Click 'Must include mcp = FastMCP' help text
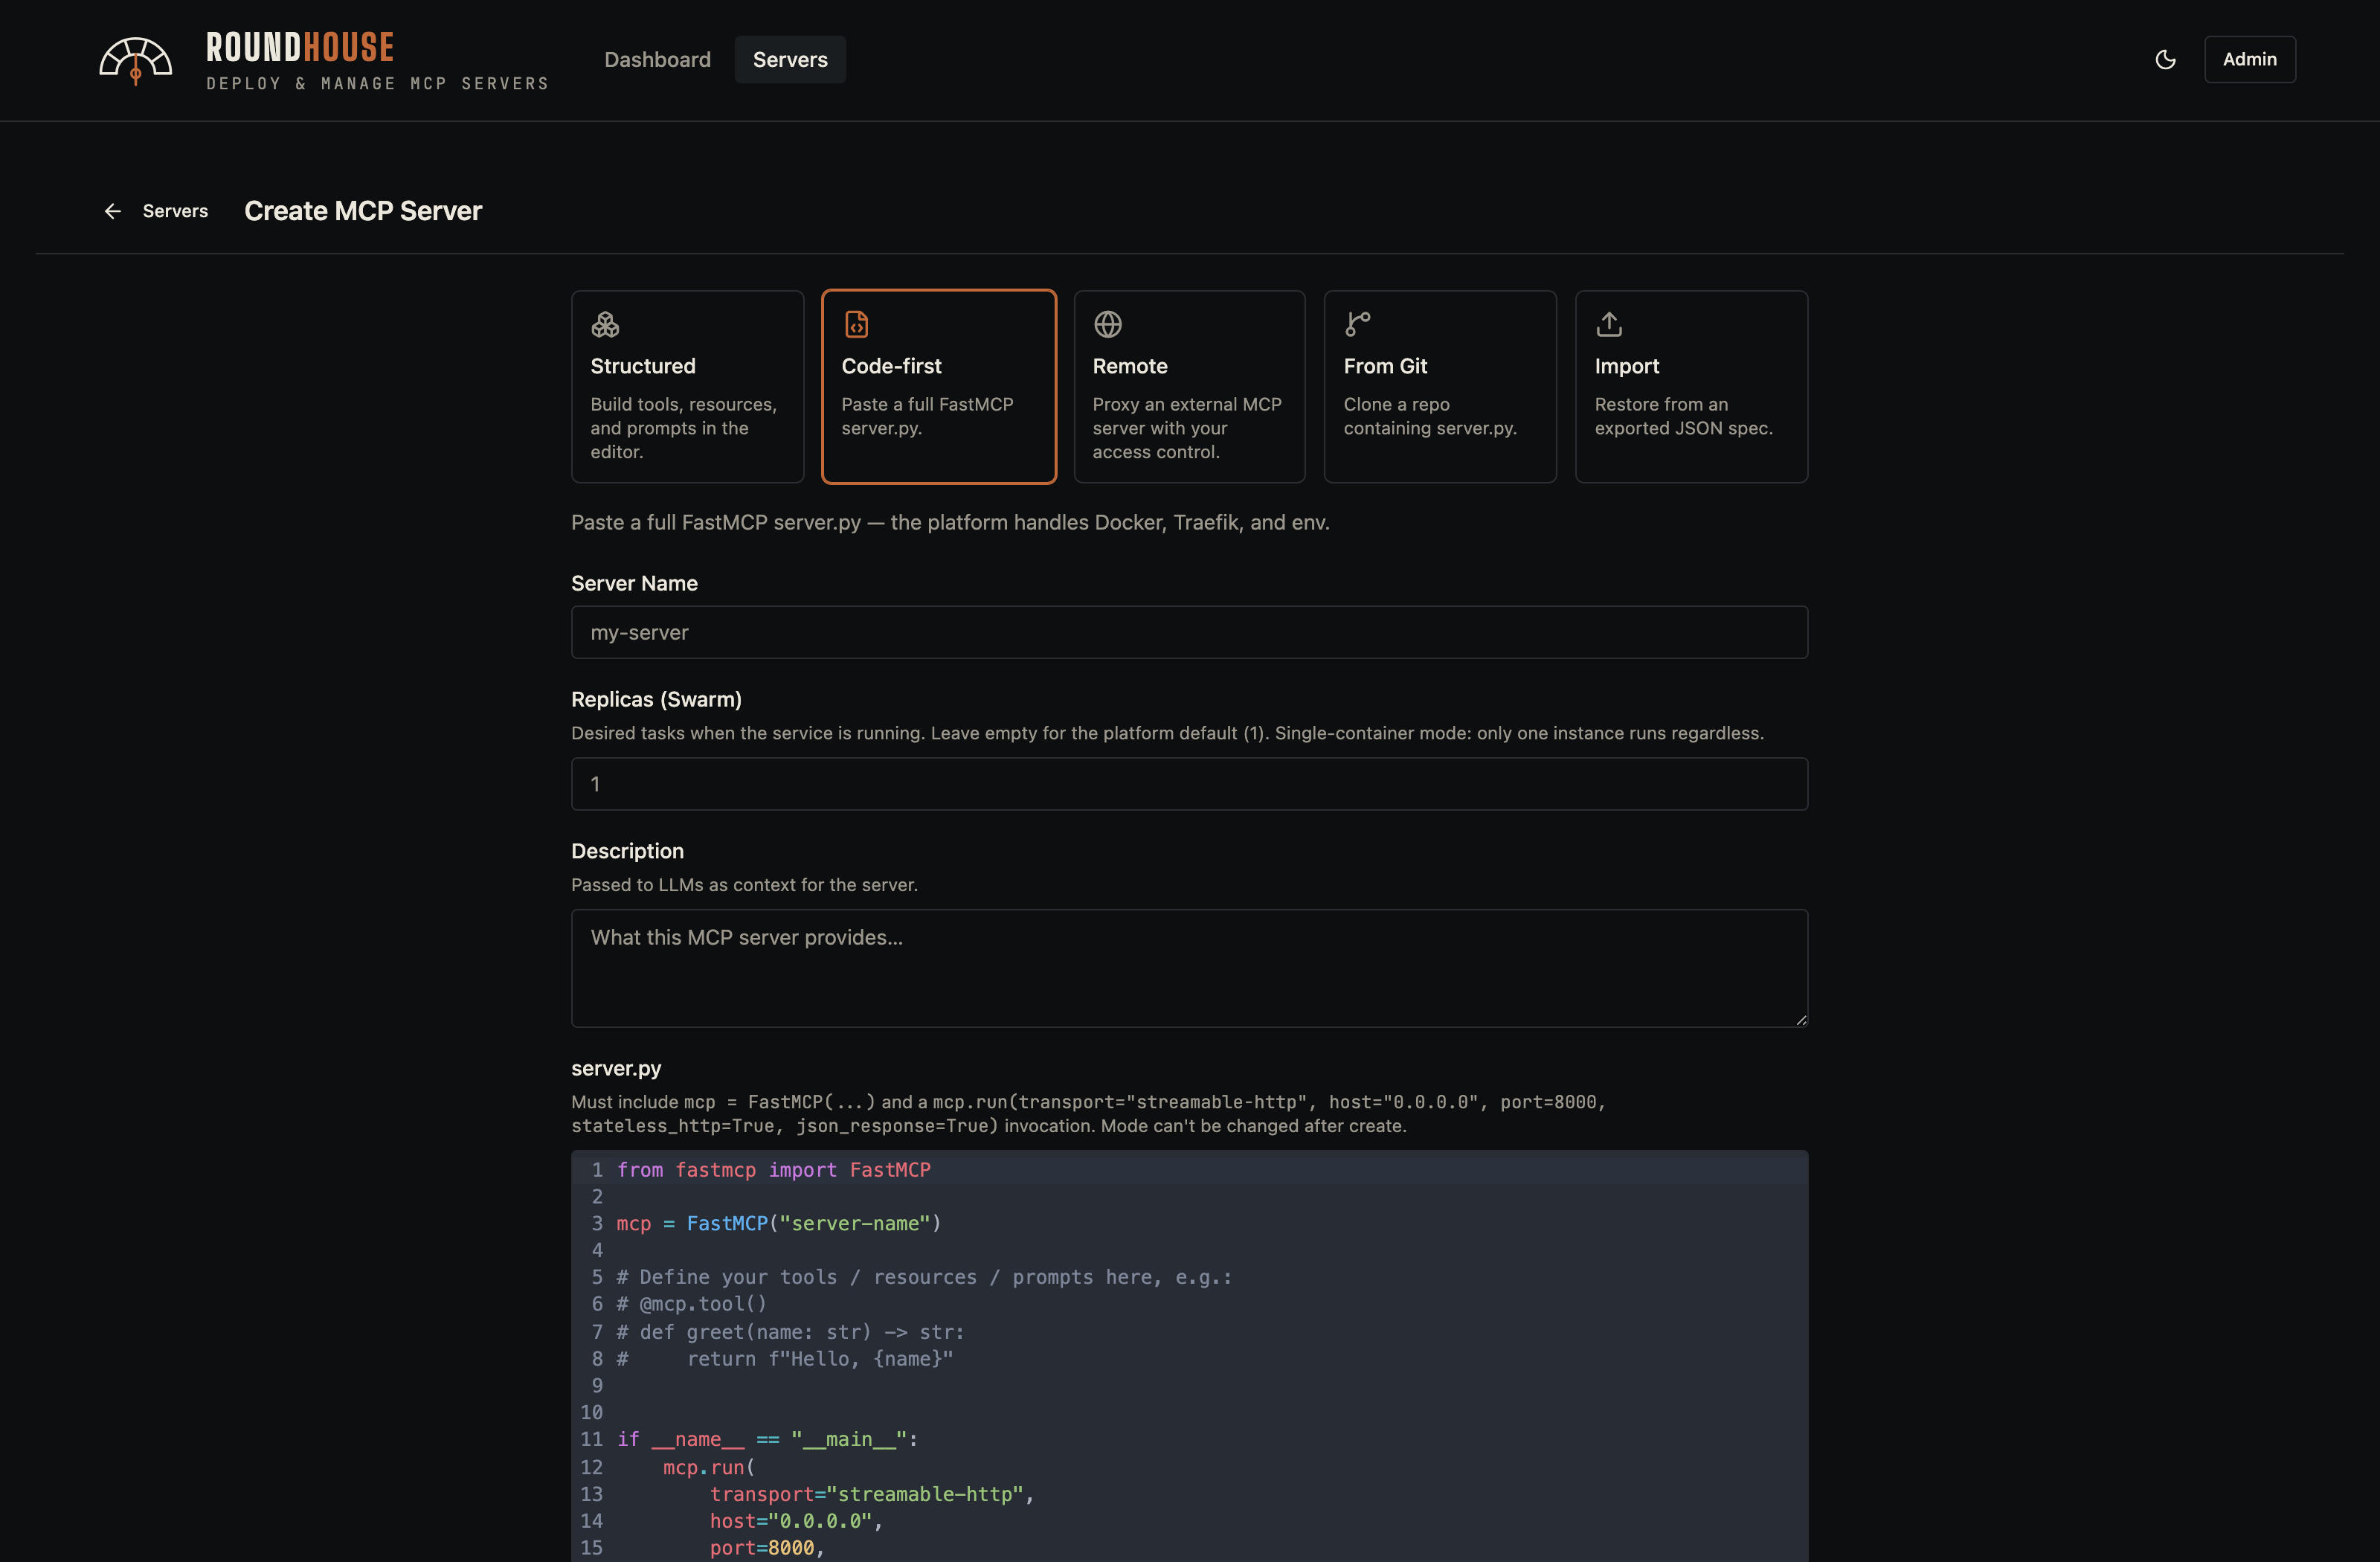The height and width of the screenshot is (1562, 2380). click(x=1088, y=1114)
